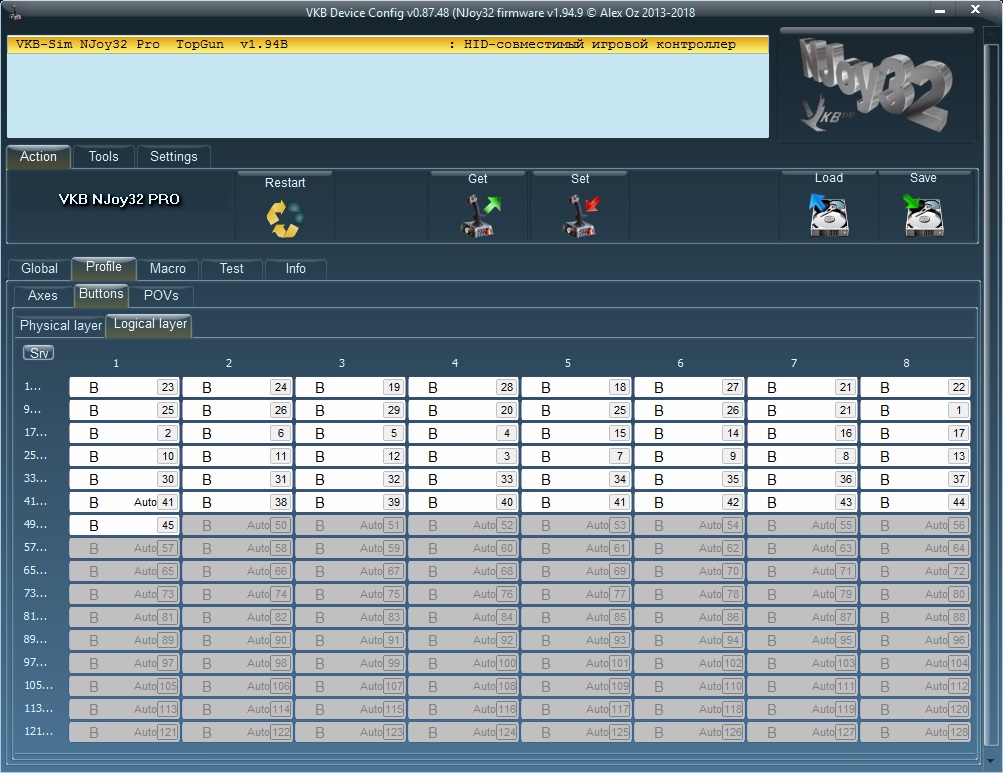Click the cell numbered 45 in row 49
The height and width of the screenshot is (773, 1003).
125,525
